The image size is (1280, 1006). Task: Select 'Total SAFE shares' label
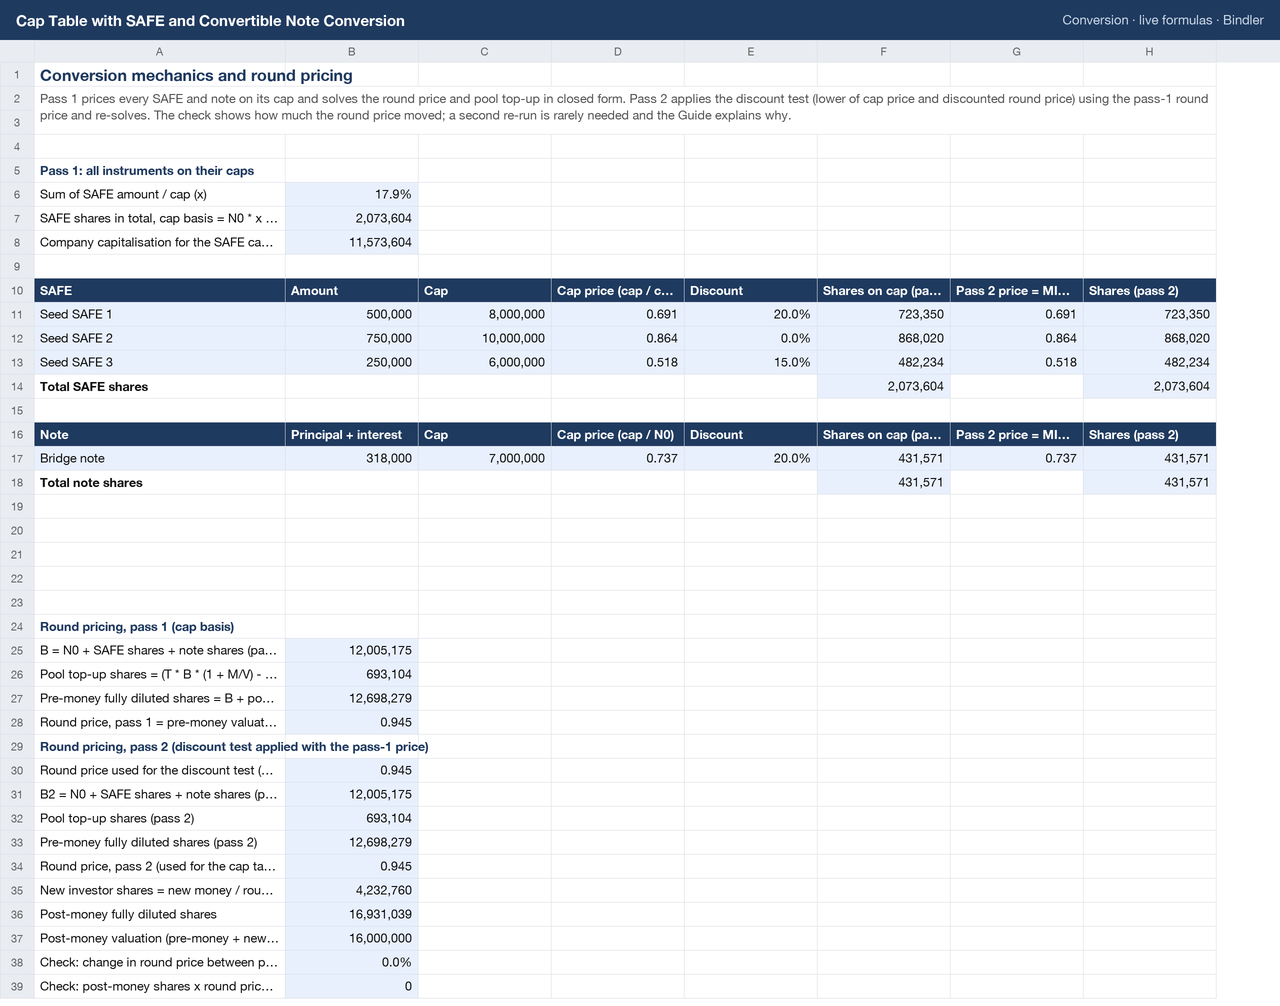pyautogui.click(x=160, y=386)
